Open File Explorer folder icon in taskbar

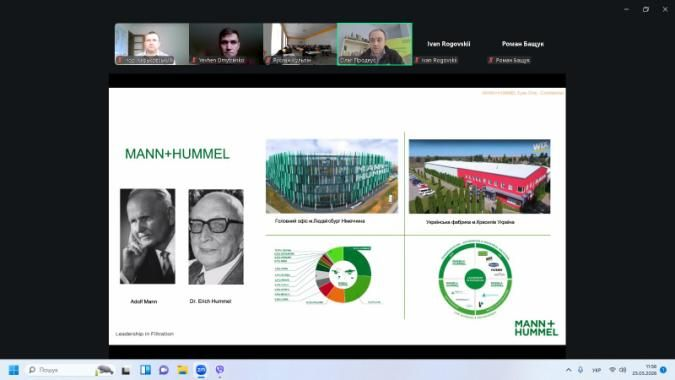coord(183,370)
